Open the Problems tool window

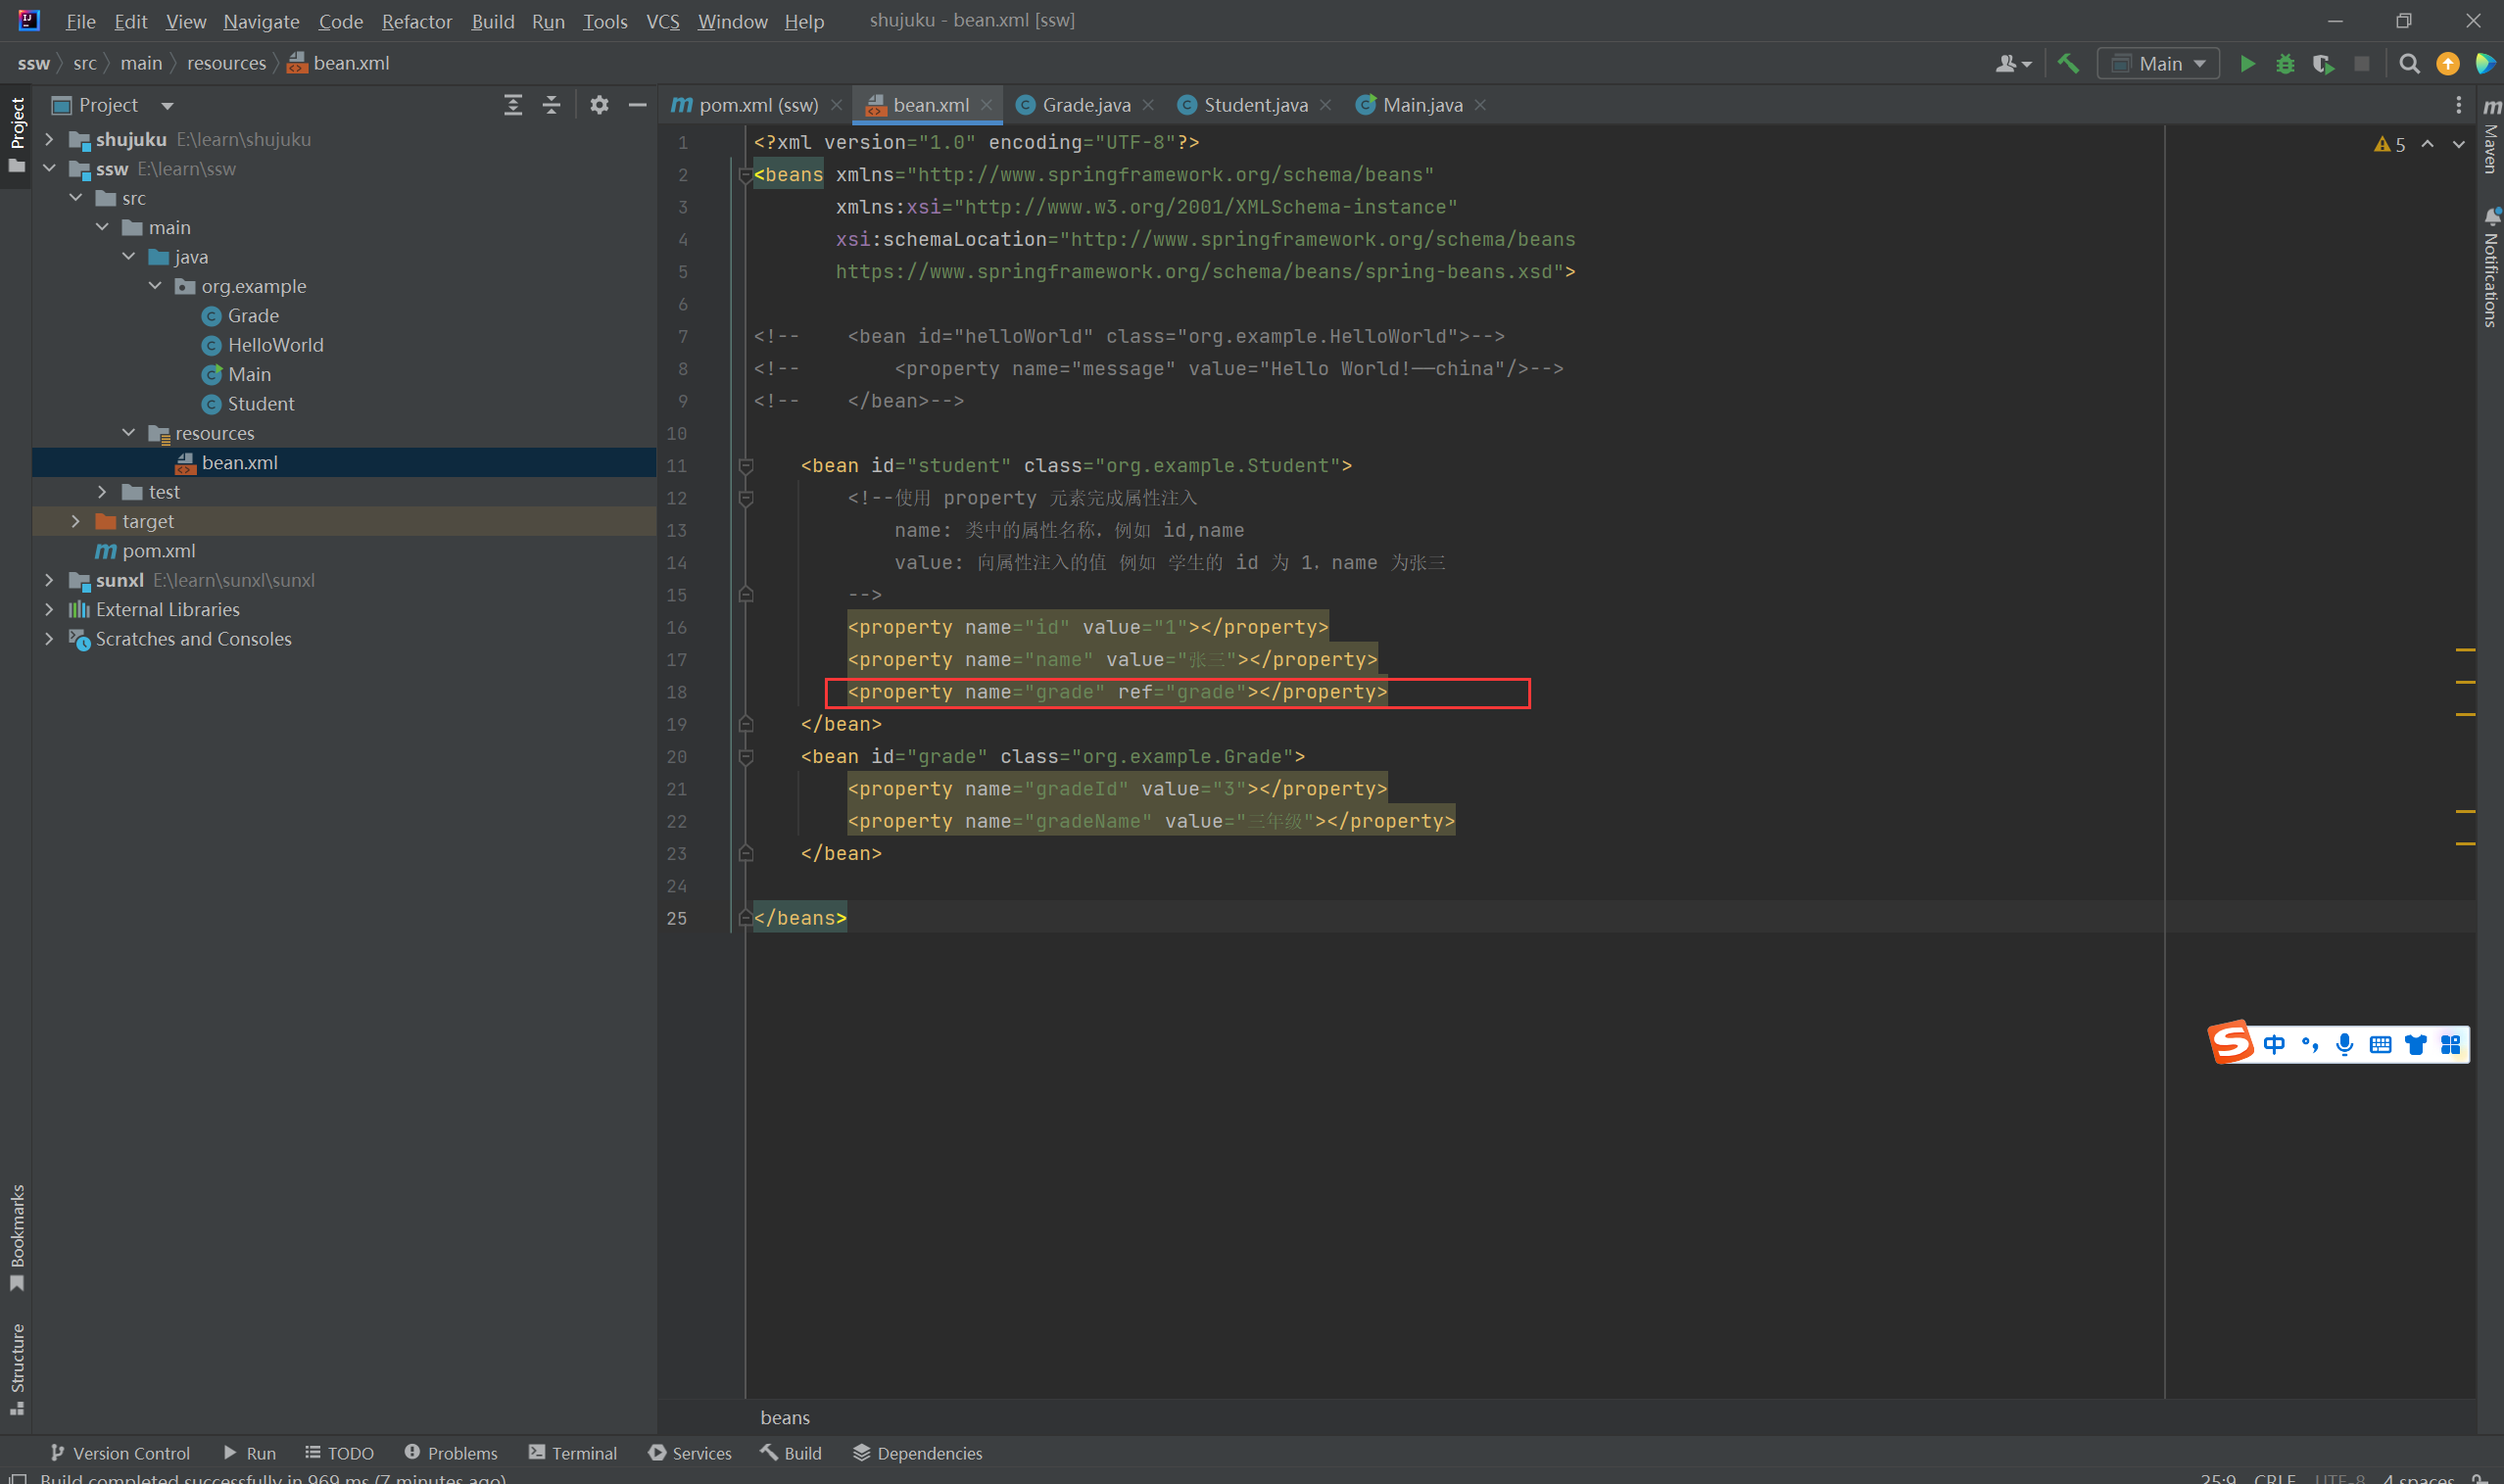coord(451,1452)
